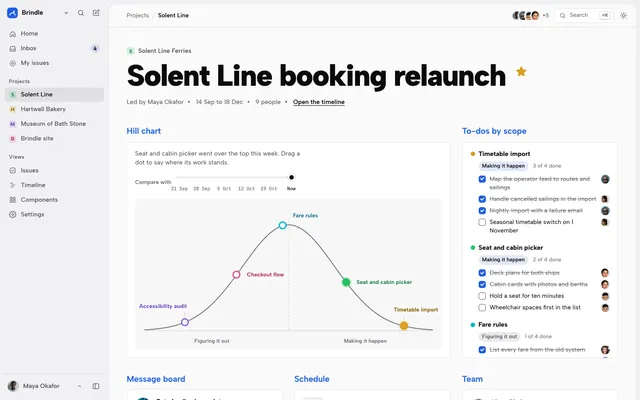This screenshot has width=640, height=400.
Task: Check Seasonal timetable switch on 1 November
Action: pyautogui.click(x=482, y=222)
